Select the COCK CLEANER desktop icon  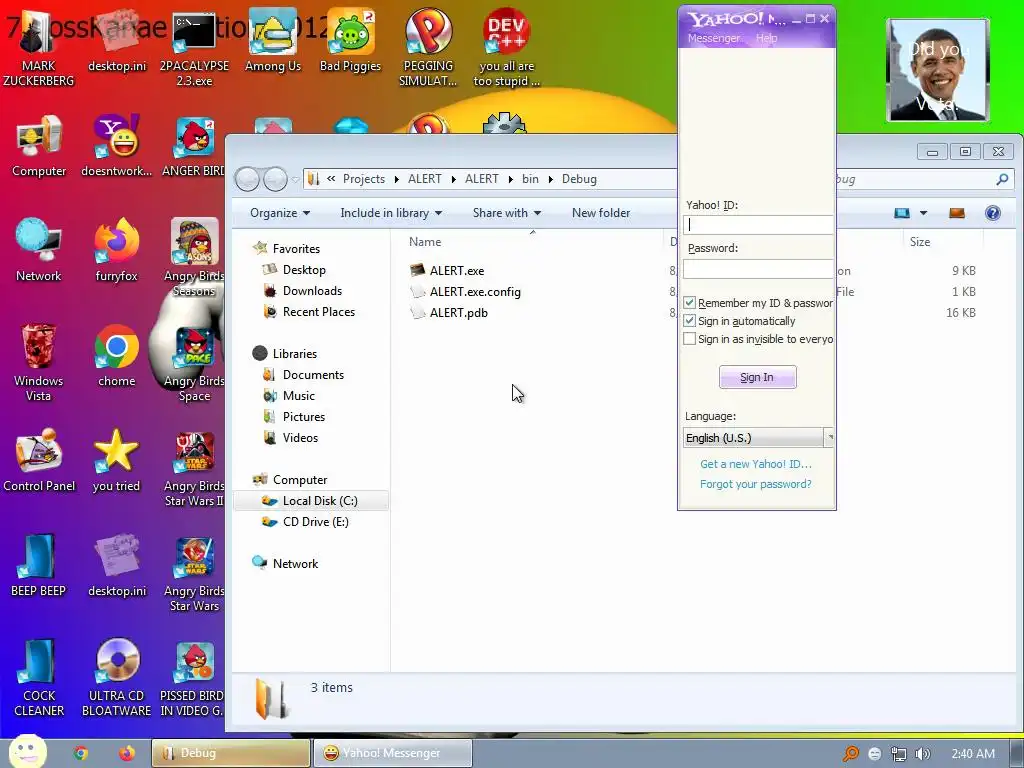coord(39,678)
